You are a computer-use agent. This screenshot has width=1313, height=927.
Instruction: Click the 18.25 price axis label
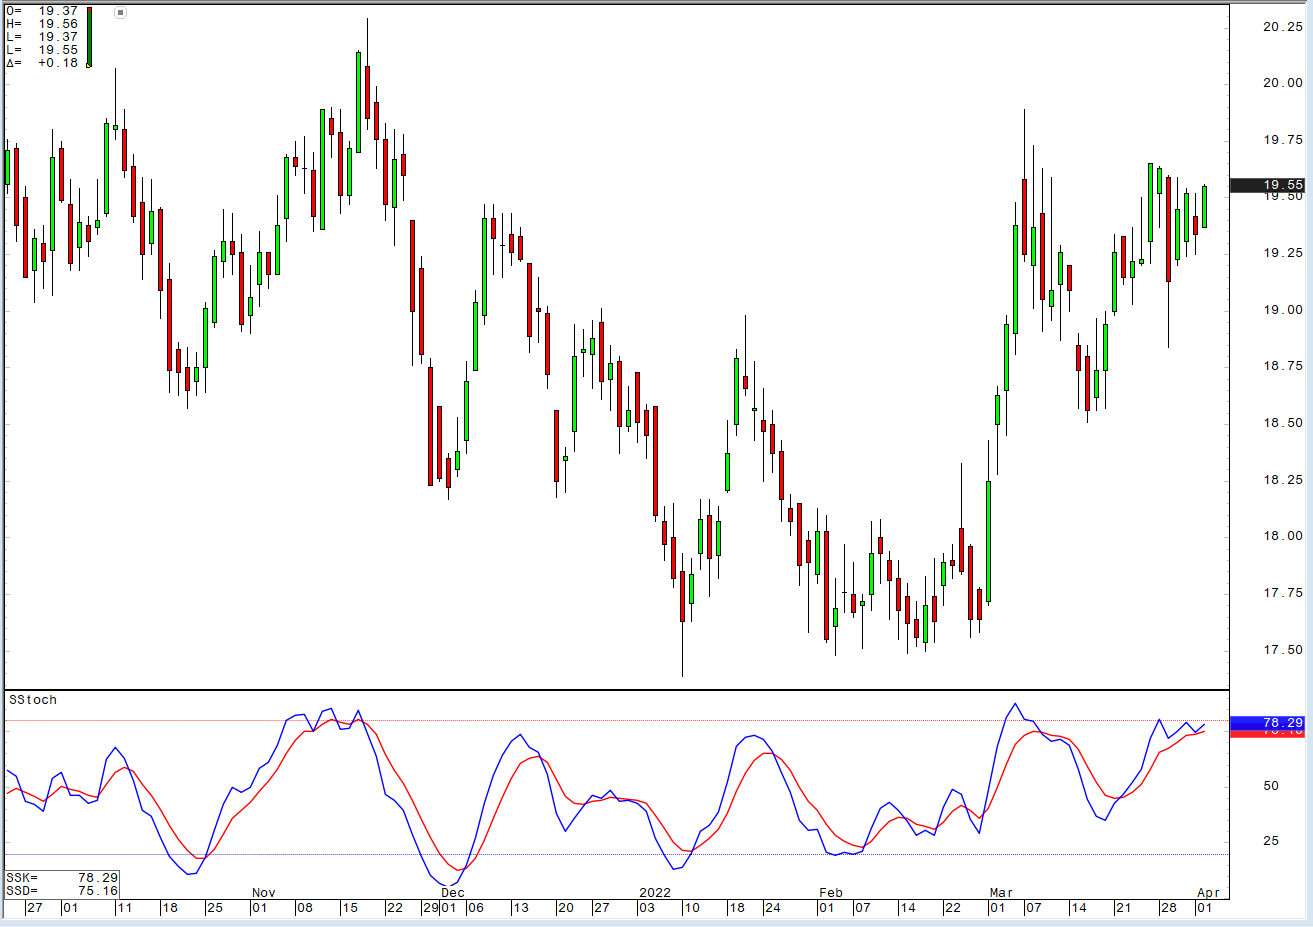tap(1283, 480)
